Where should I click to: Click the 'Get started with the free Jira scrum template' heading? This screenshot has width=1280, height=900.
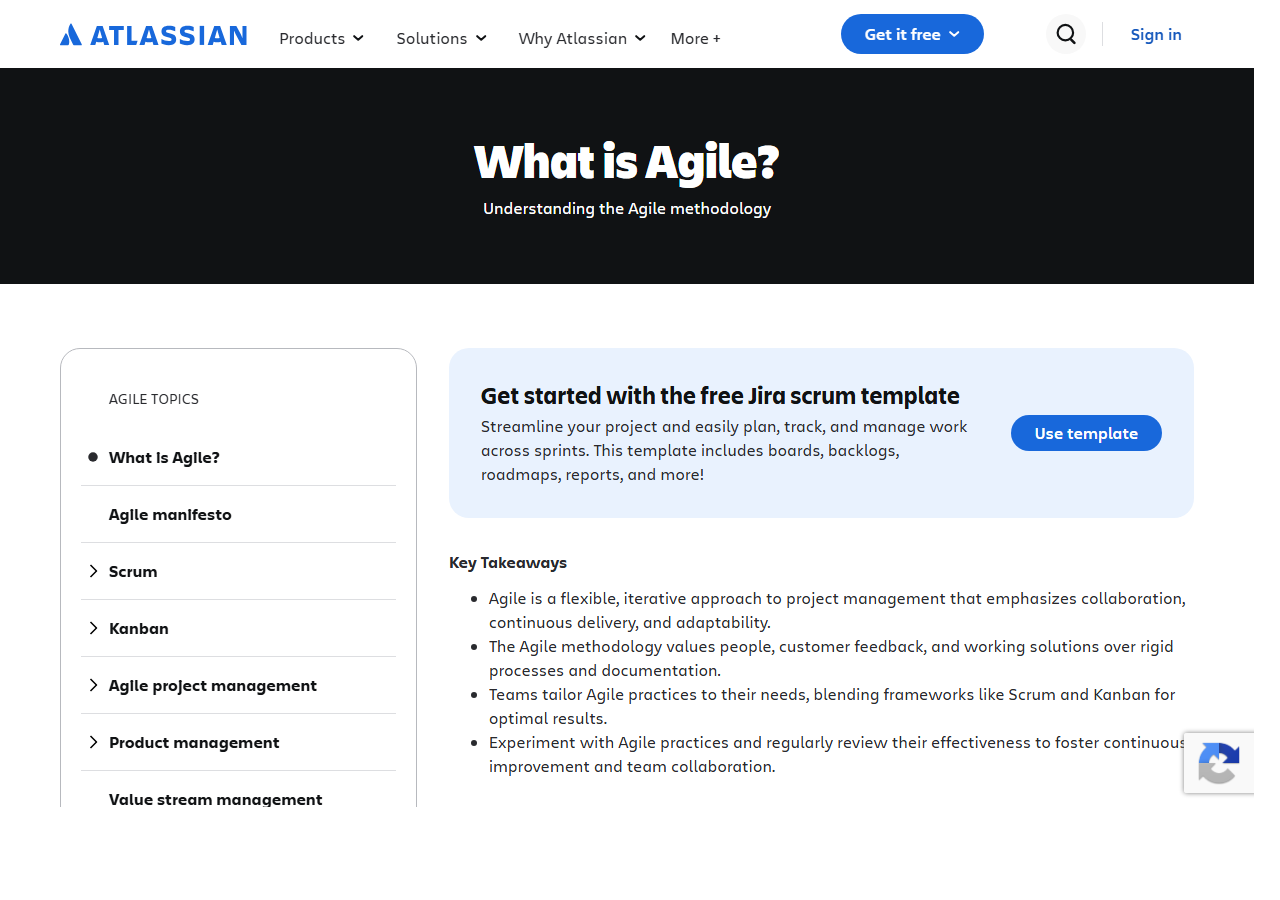click(x=720, y=395)
